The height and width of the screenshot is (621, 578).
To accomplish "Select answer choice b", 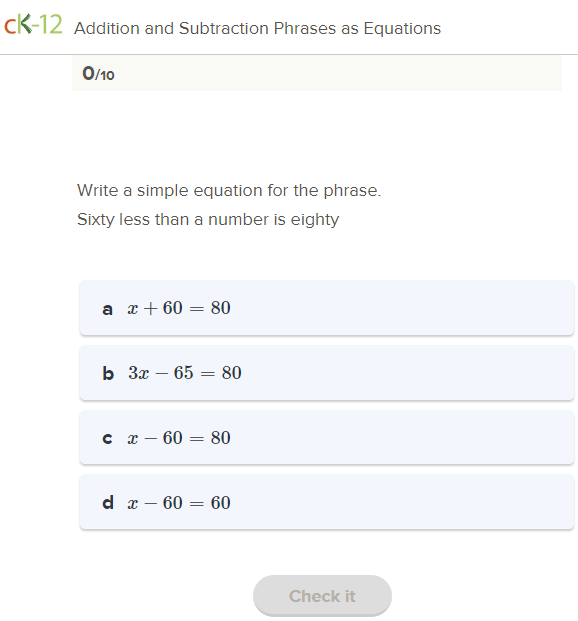I will point(327,373).
